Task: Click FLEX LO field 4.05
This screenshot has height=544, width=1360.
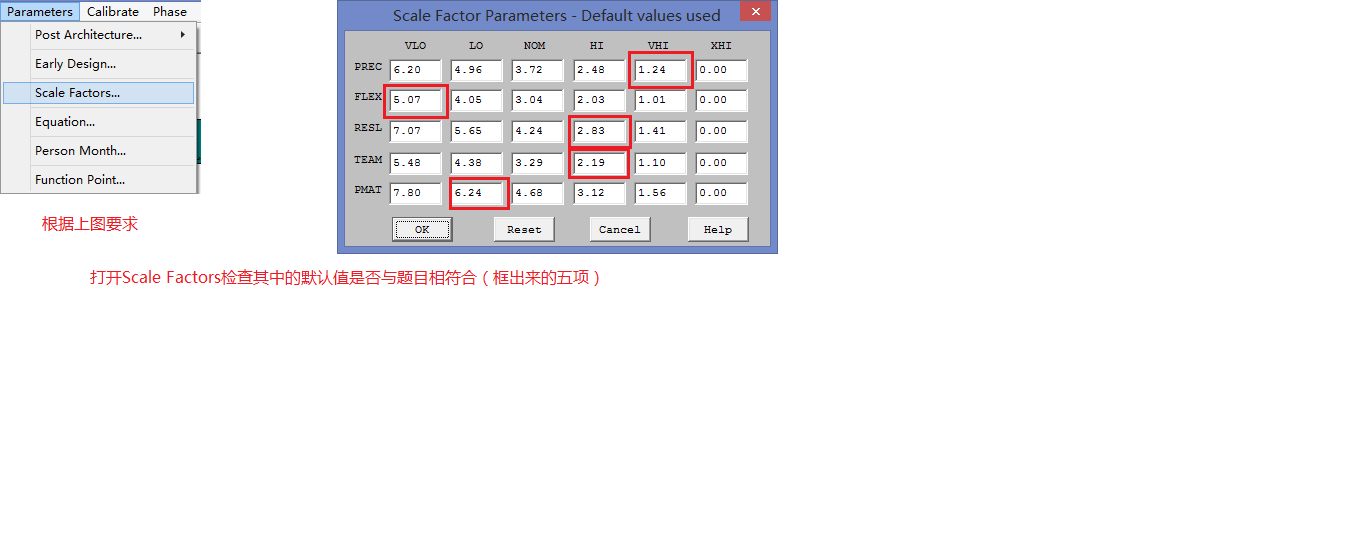Action: (x=476, y=100)
